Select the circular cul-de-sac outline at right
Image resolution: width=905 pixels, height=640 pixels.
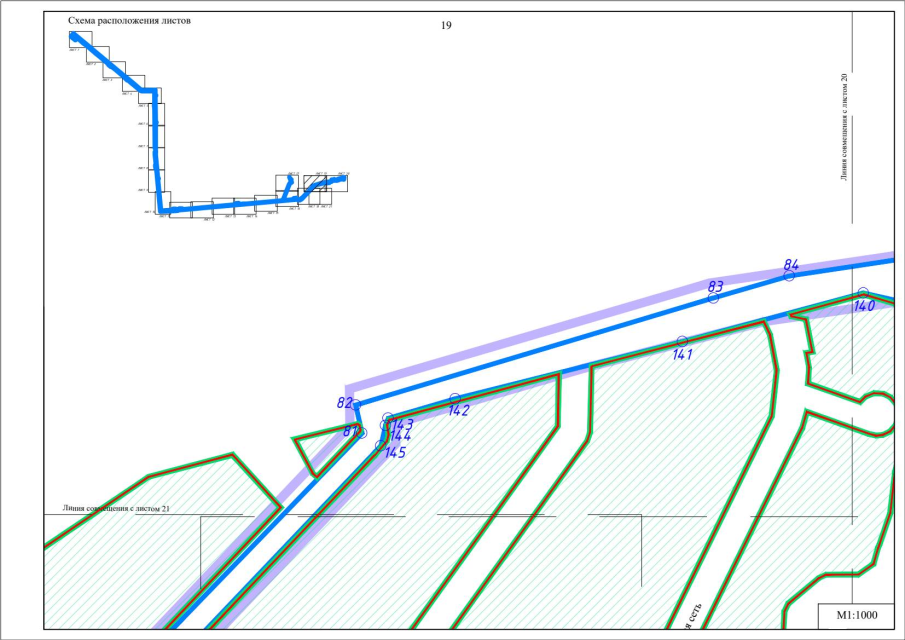pos(876,412)
